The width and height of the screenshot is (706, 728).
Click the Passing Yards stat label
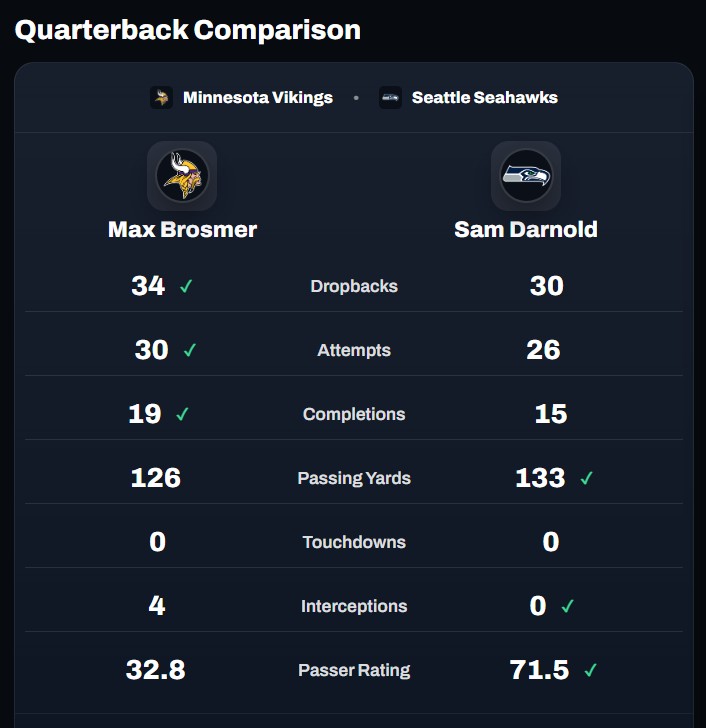point(354,478)
